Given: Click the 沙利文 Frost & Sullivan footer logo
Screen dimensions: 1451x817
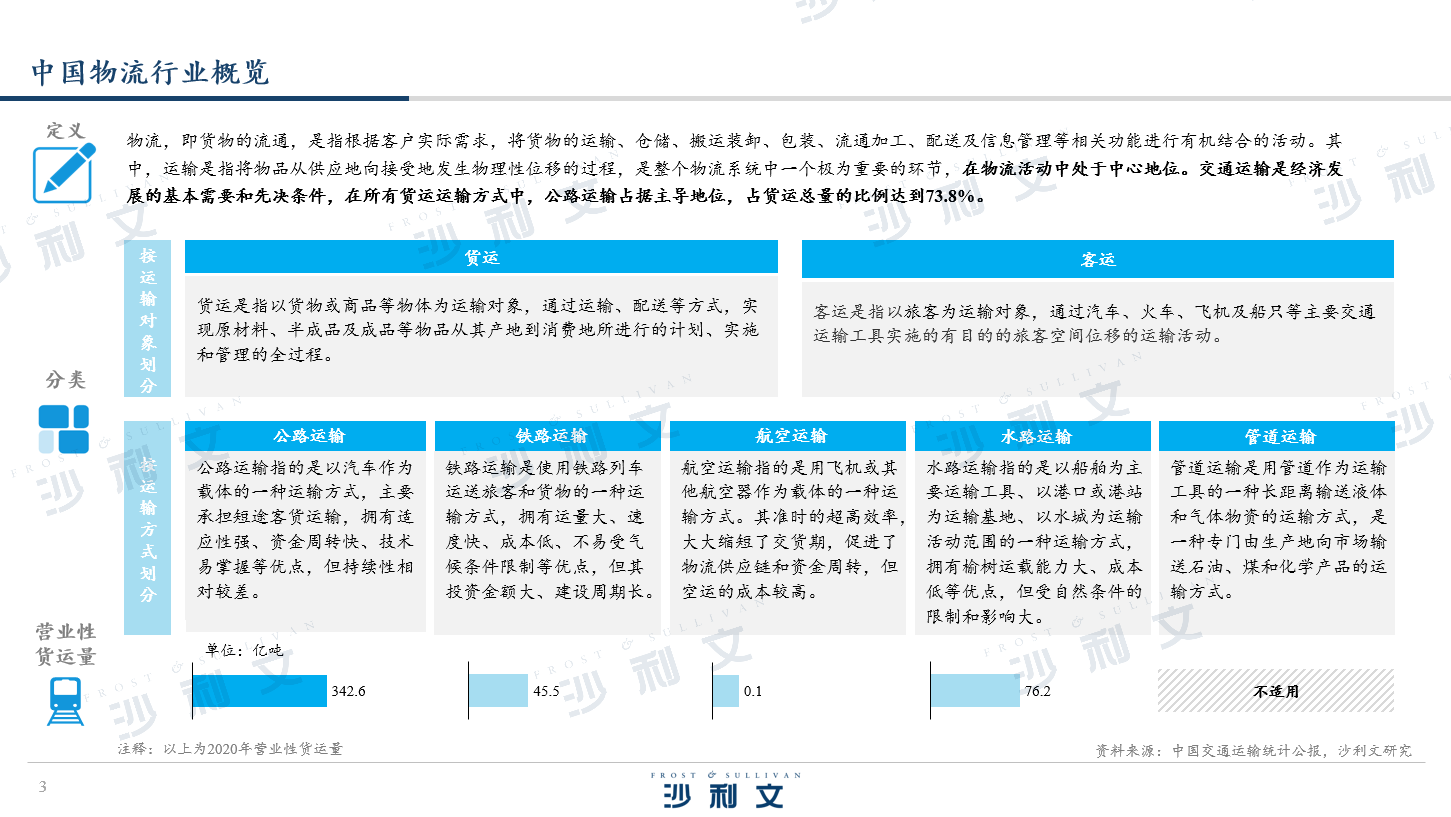Looking at the screenshot, I should (x=725, y=789).
